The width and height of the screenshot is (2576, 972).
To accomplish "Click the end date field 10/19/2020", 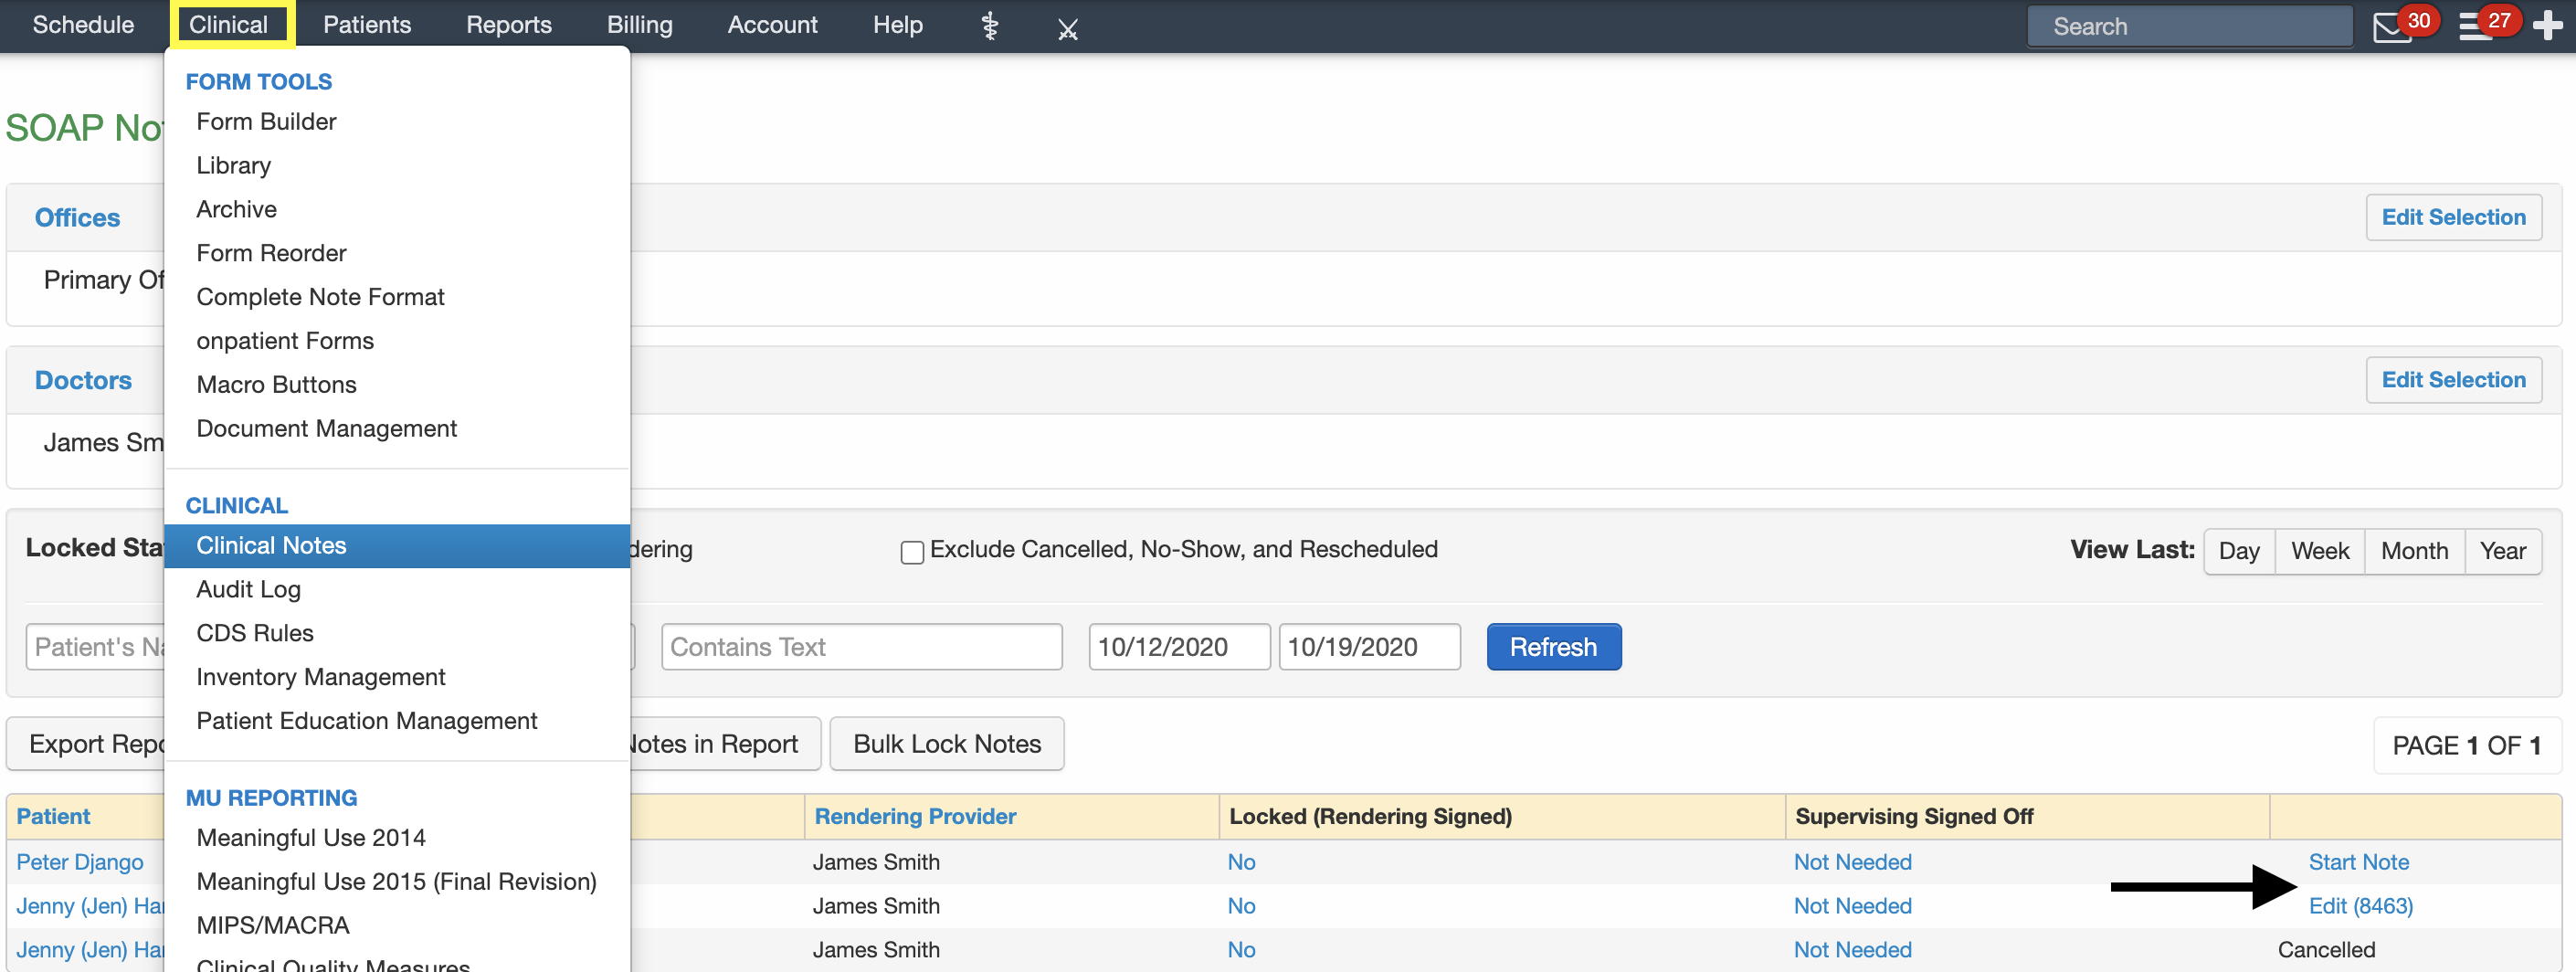I will click(x=1369, y=647).
